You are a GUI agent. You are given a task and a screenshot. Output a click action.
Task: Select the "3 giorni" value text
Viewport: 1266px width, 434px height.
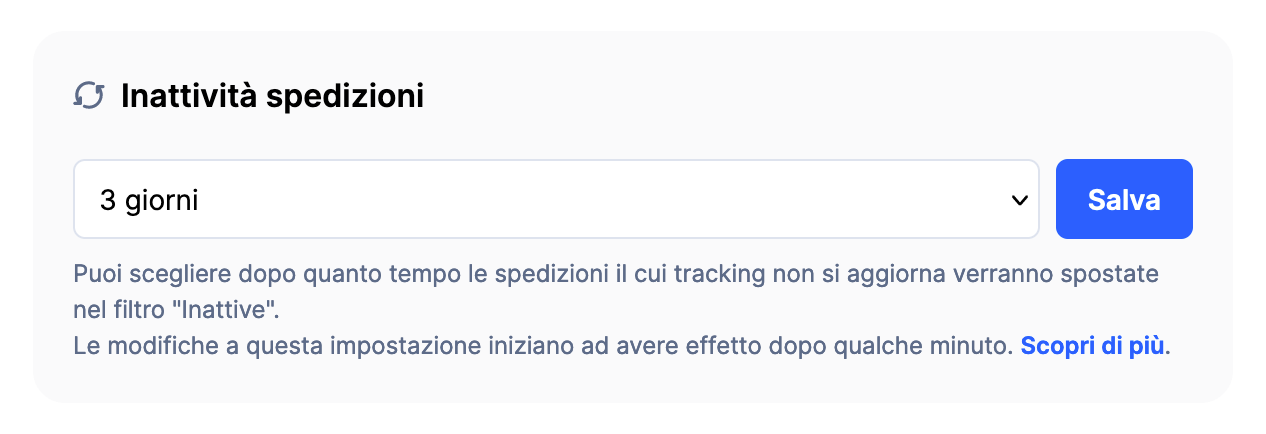[x=149, y=200]
